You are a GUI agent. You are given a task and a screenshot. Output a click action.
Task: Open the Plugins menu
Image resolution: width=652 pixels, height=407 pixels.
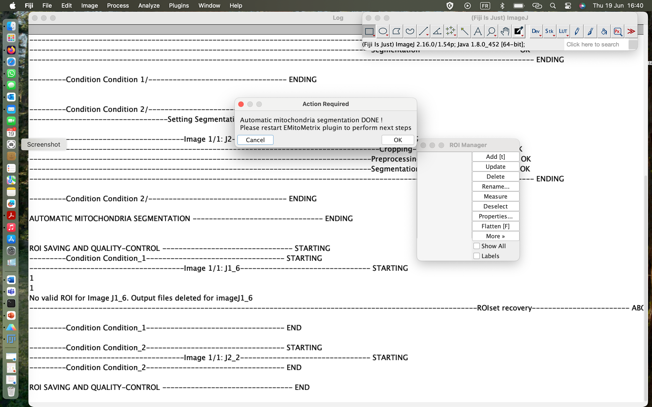179,5
